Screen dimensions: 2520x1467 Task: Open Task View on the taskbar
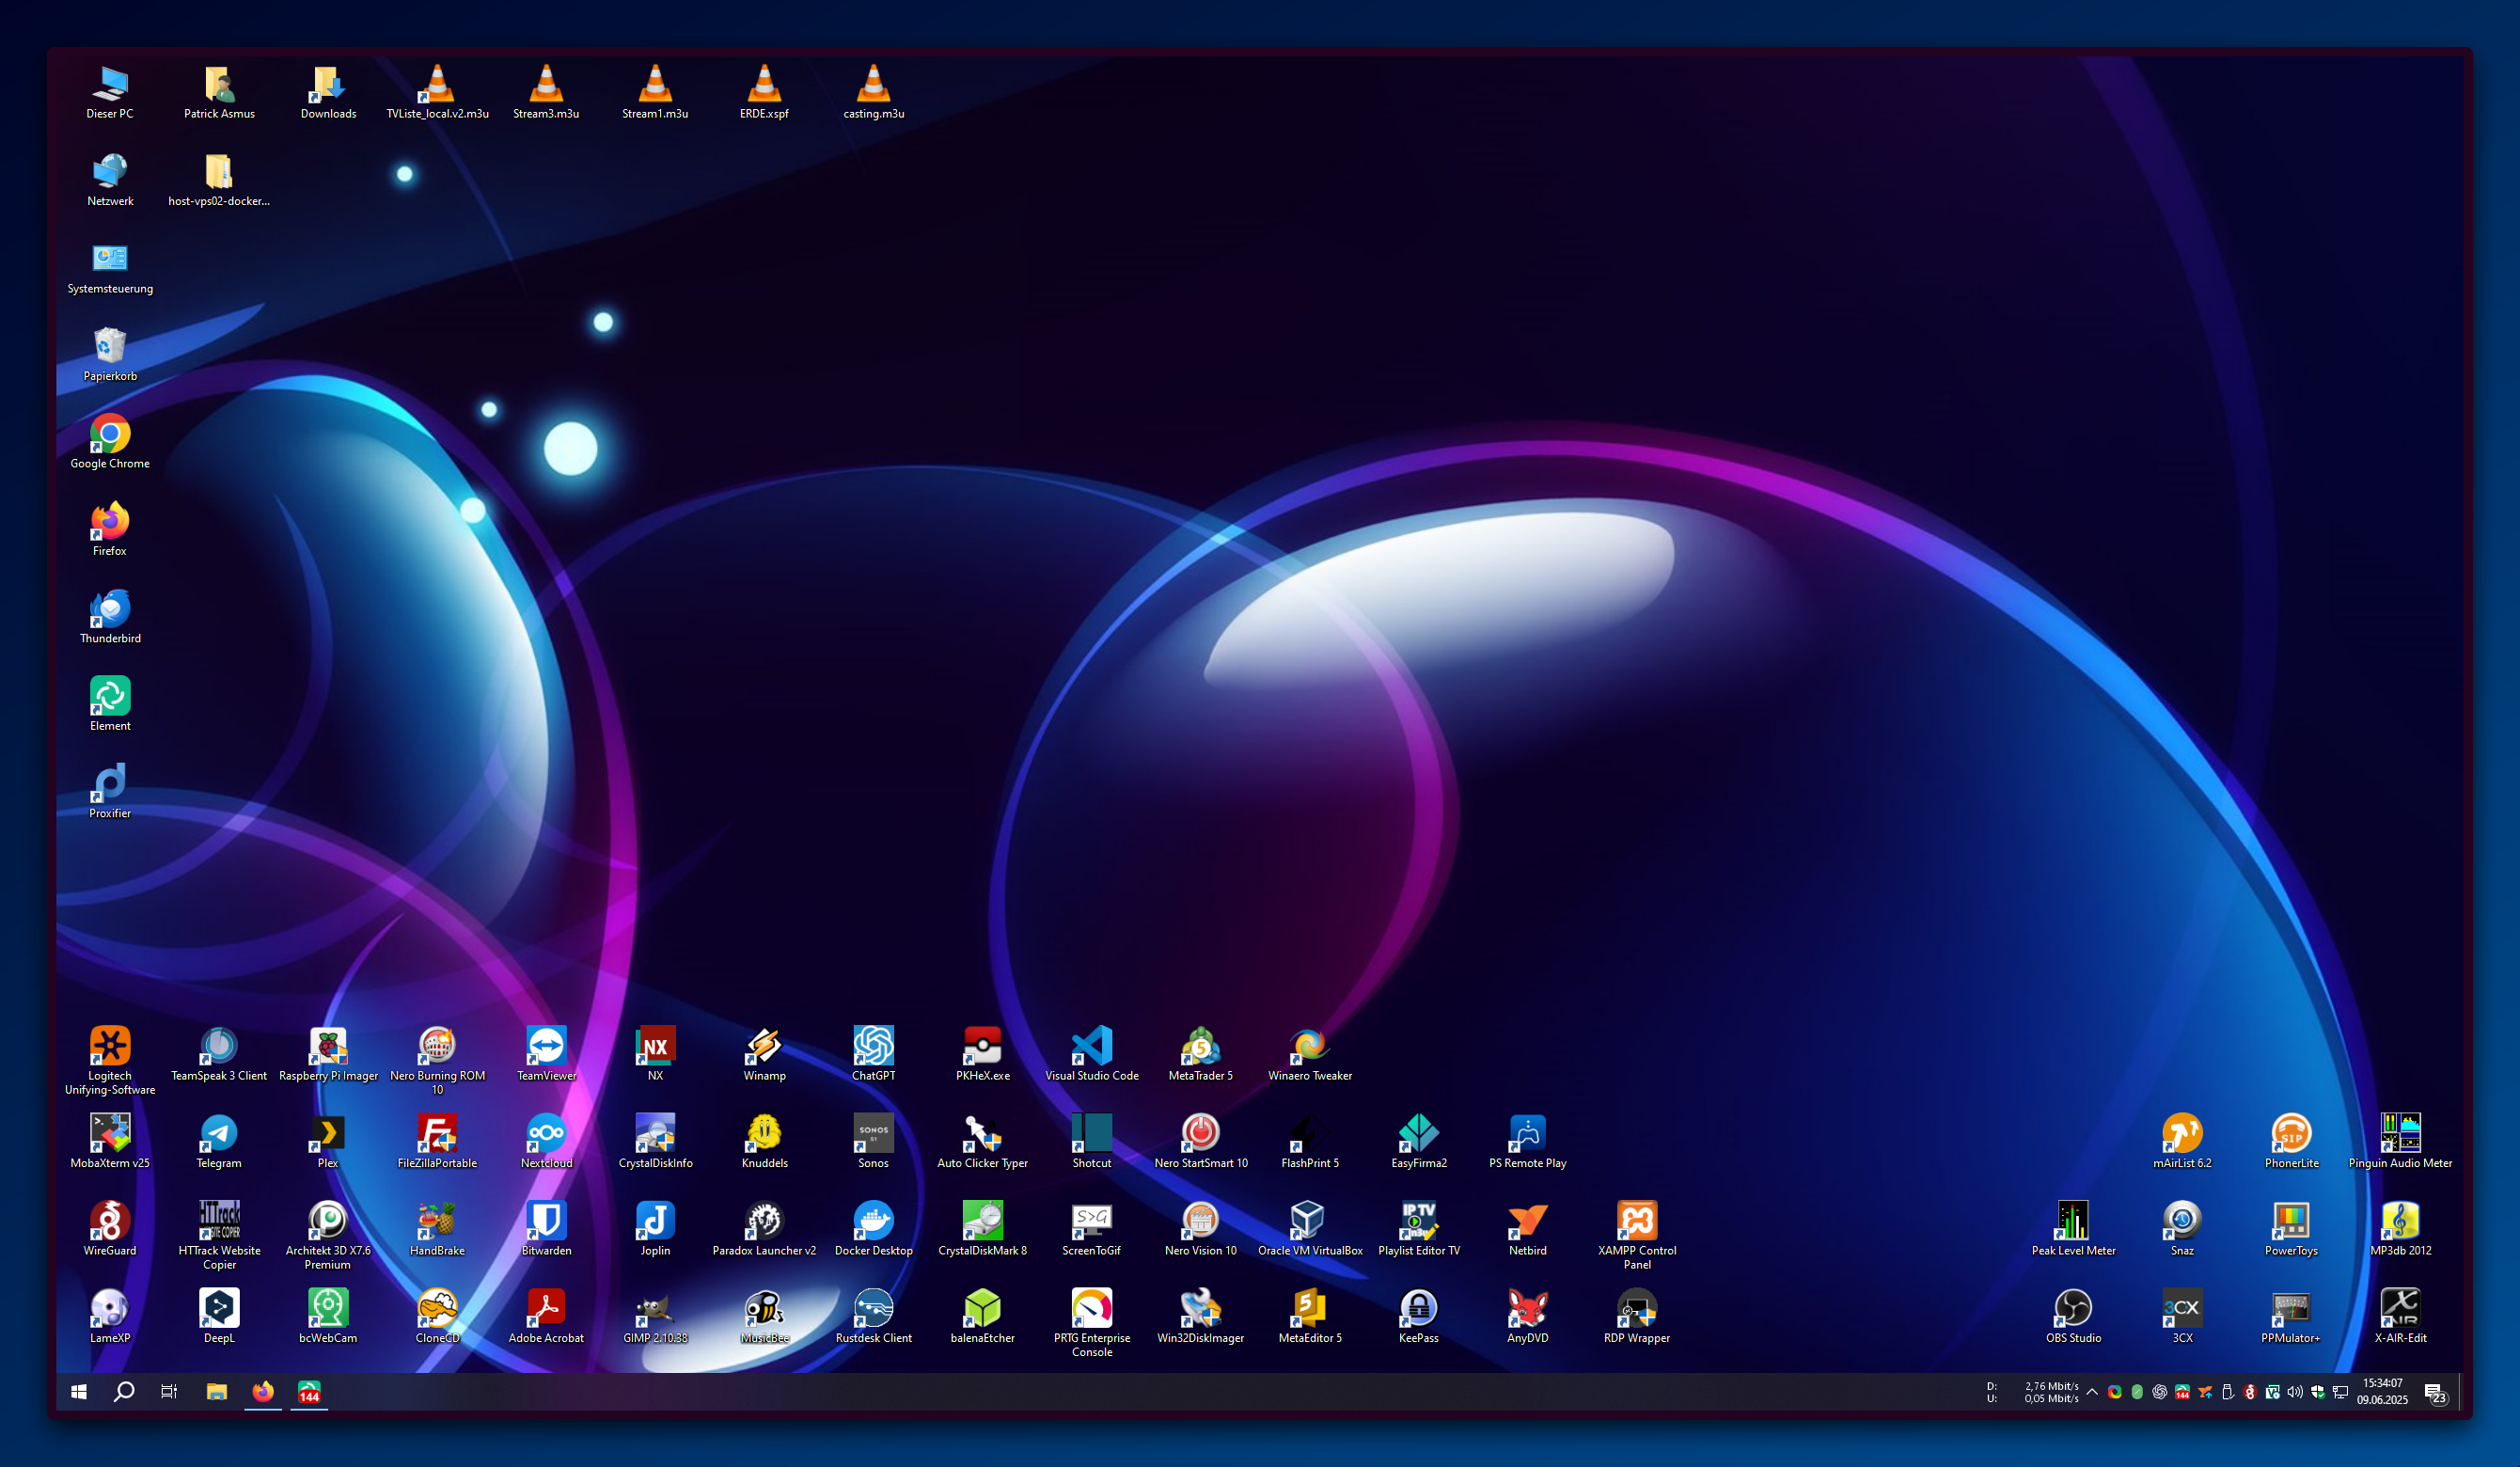coord(169,1392)
